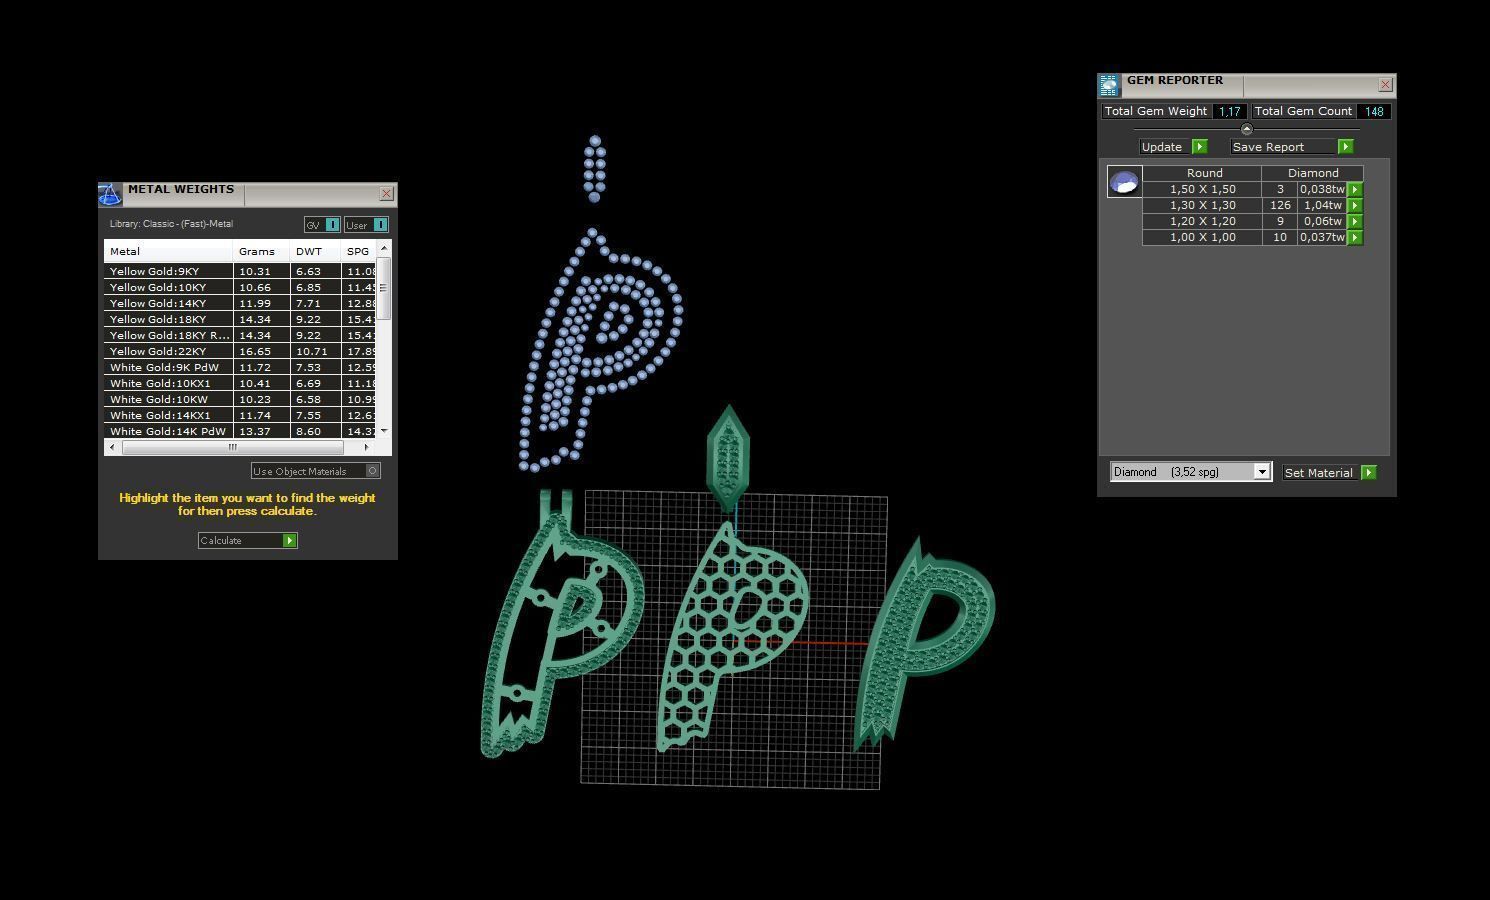Click the 1,04tw weight cell
Viewport: 1490px width, 900px height.
tap(1322, 205)
